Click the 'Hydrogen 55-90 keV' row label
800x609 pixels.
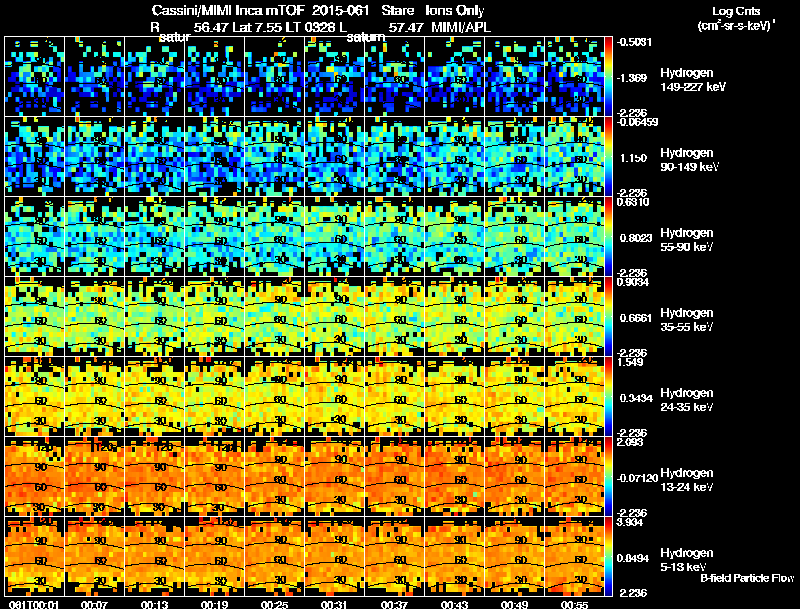[x=687, y=240]
